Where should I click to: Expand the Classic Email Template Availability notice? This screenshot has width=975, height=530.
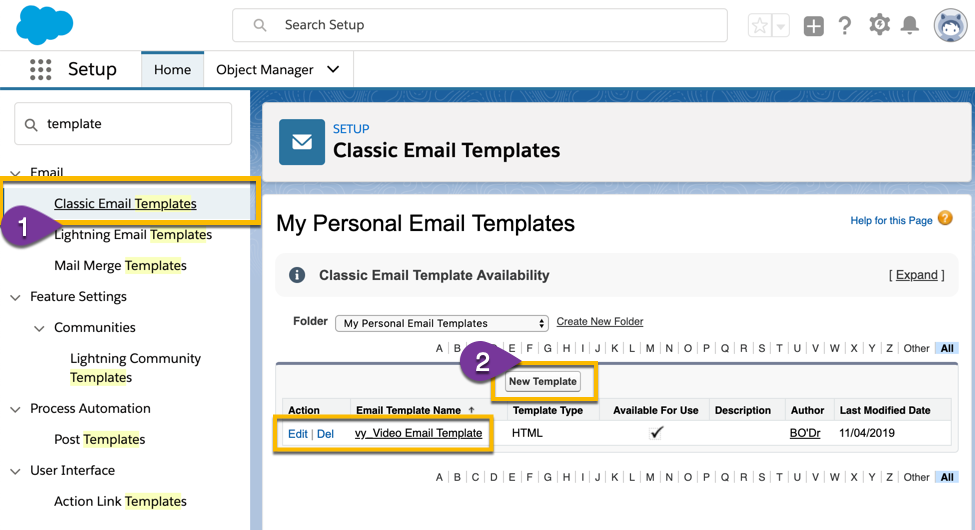(x=917, y=275)
